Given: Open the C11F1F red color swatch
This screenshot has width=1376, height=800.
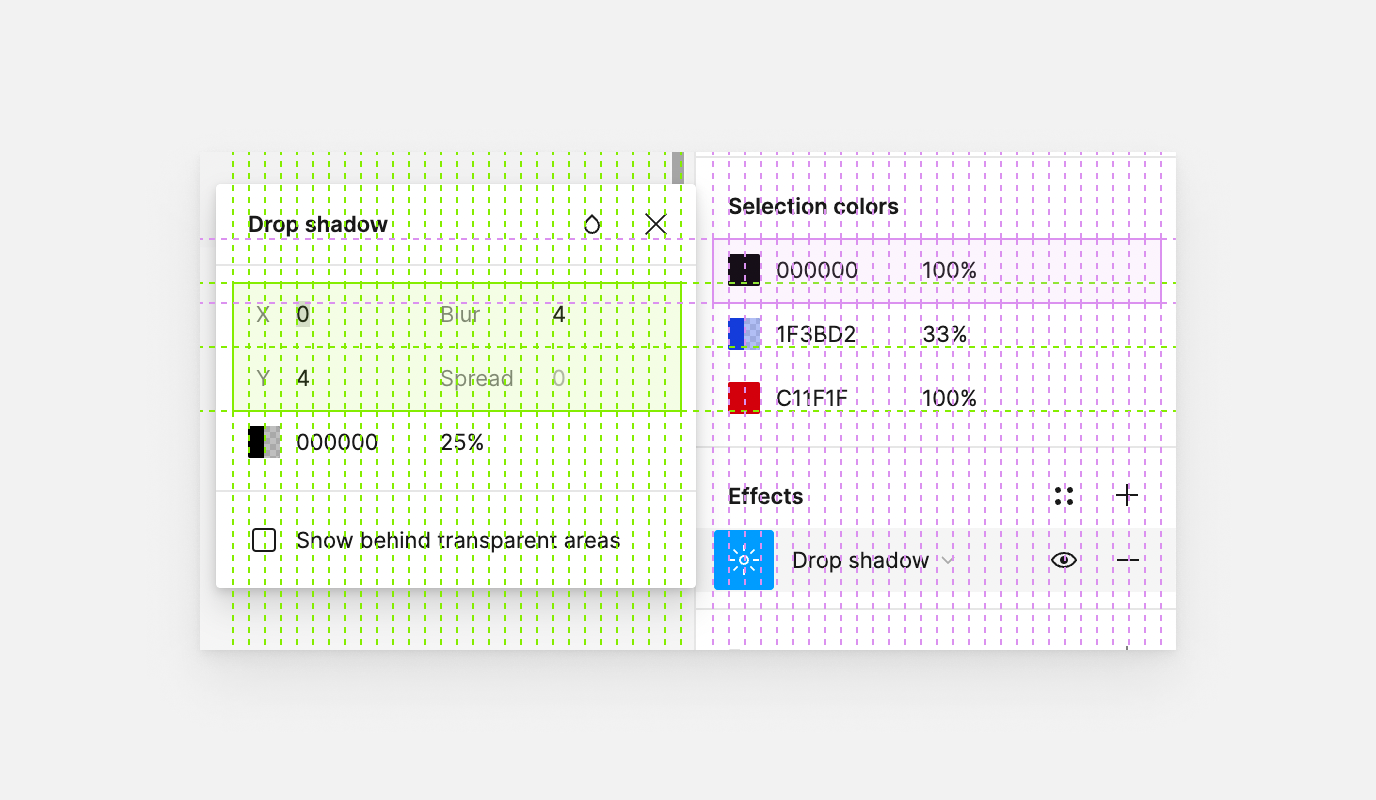Looking at the screenshot, I should tap(744, 398).
